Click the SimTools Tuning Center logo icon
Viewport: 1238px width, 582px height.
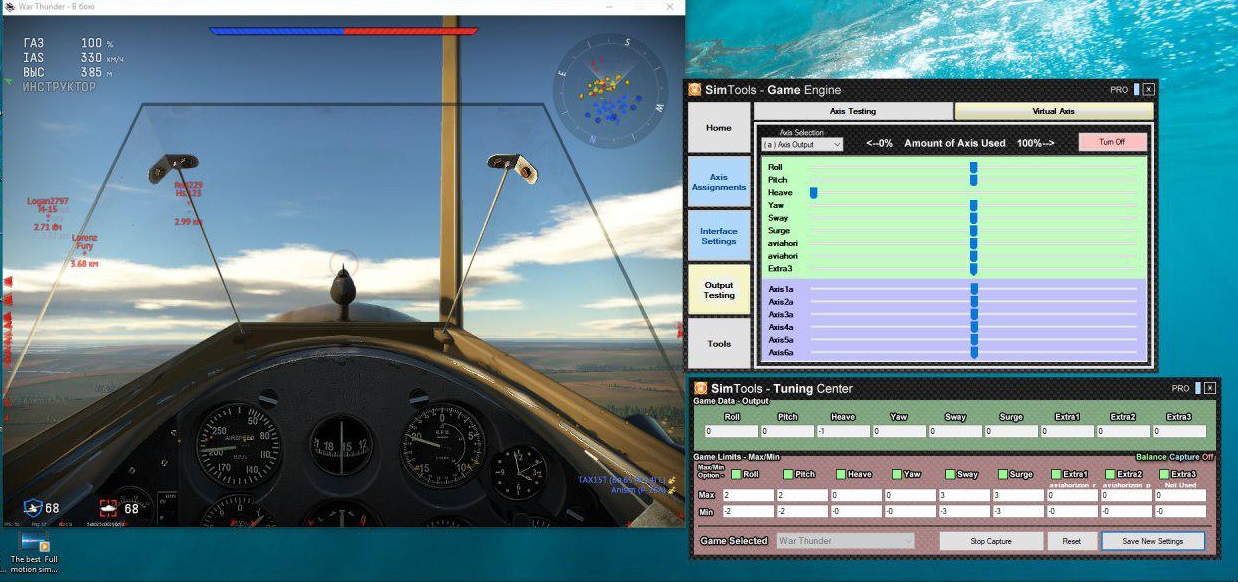point(700,388)
